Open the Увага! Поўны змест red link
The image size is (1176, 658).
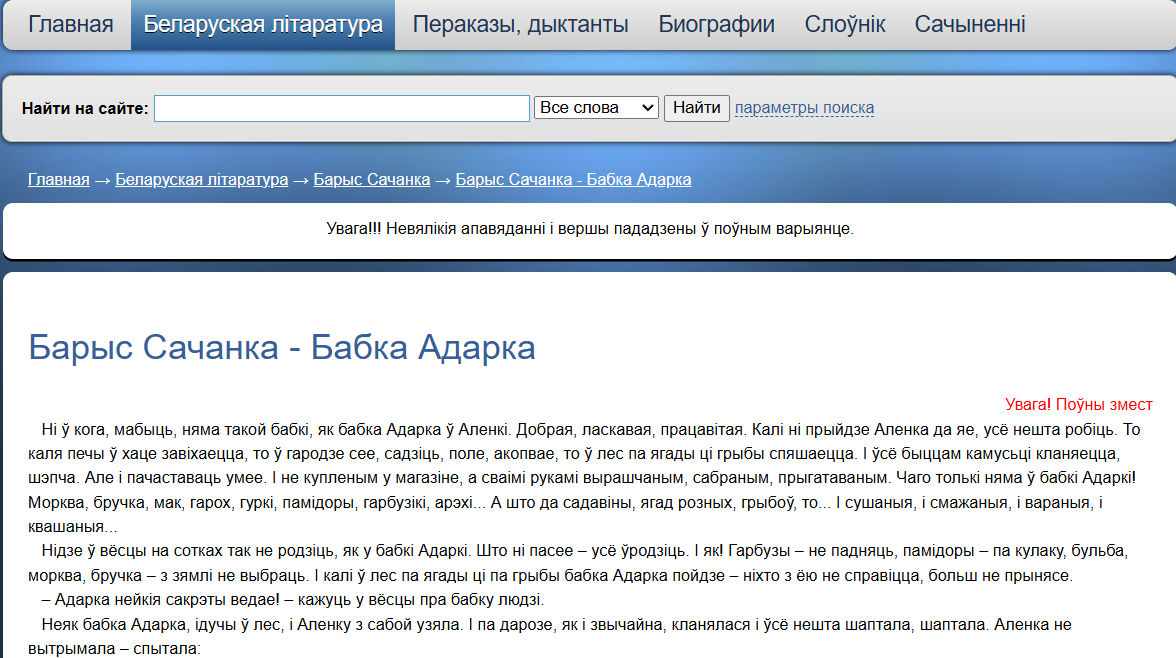point(1078,405)
